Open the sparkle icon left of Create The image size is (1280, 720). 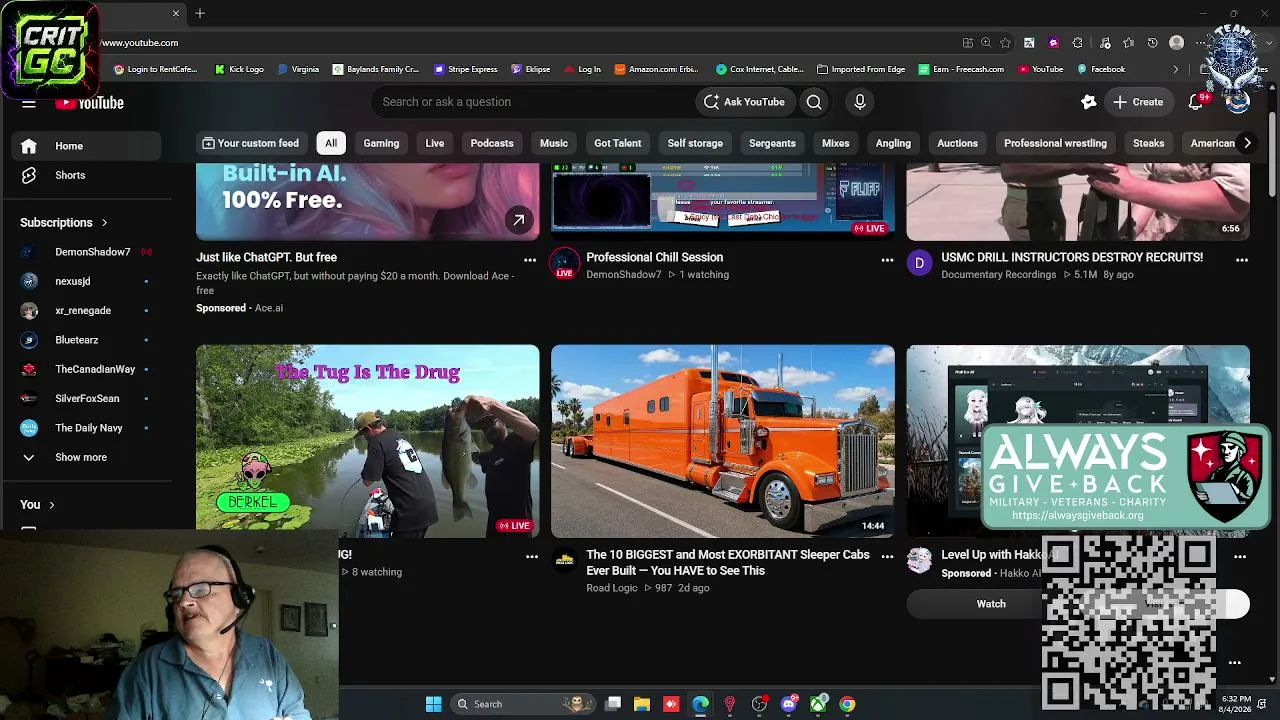(1089, 102)
